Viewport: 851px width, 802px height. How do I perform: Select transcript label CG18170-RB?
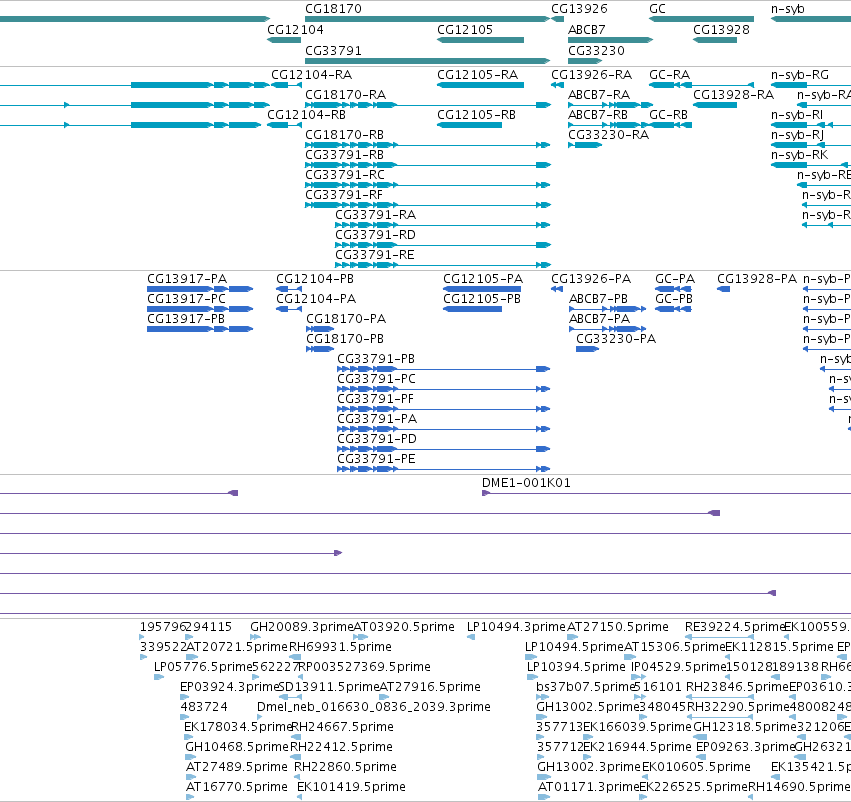click(345, 135)
